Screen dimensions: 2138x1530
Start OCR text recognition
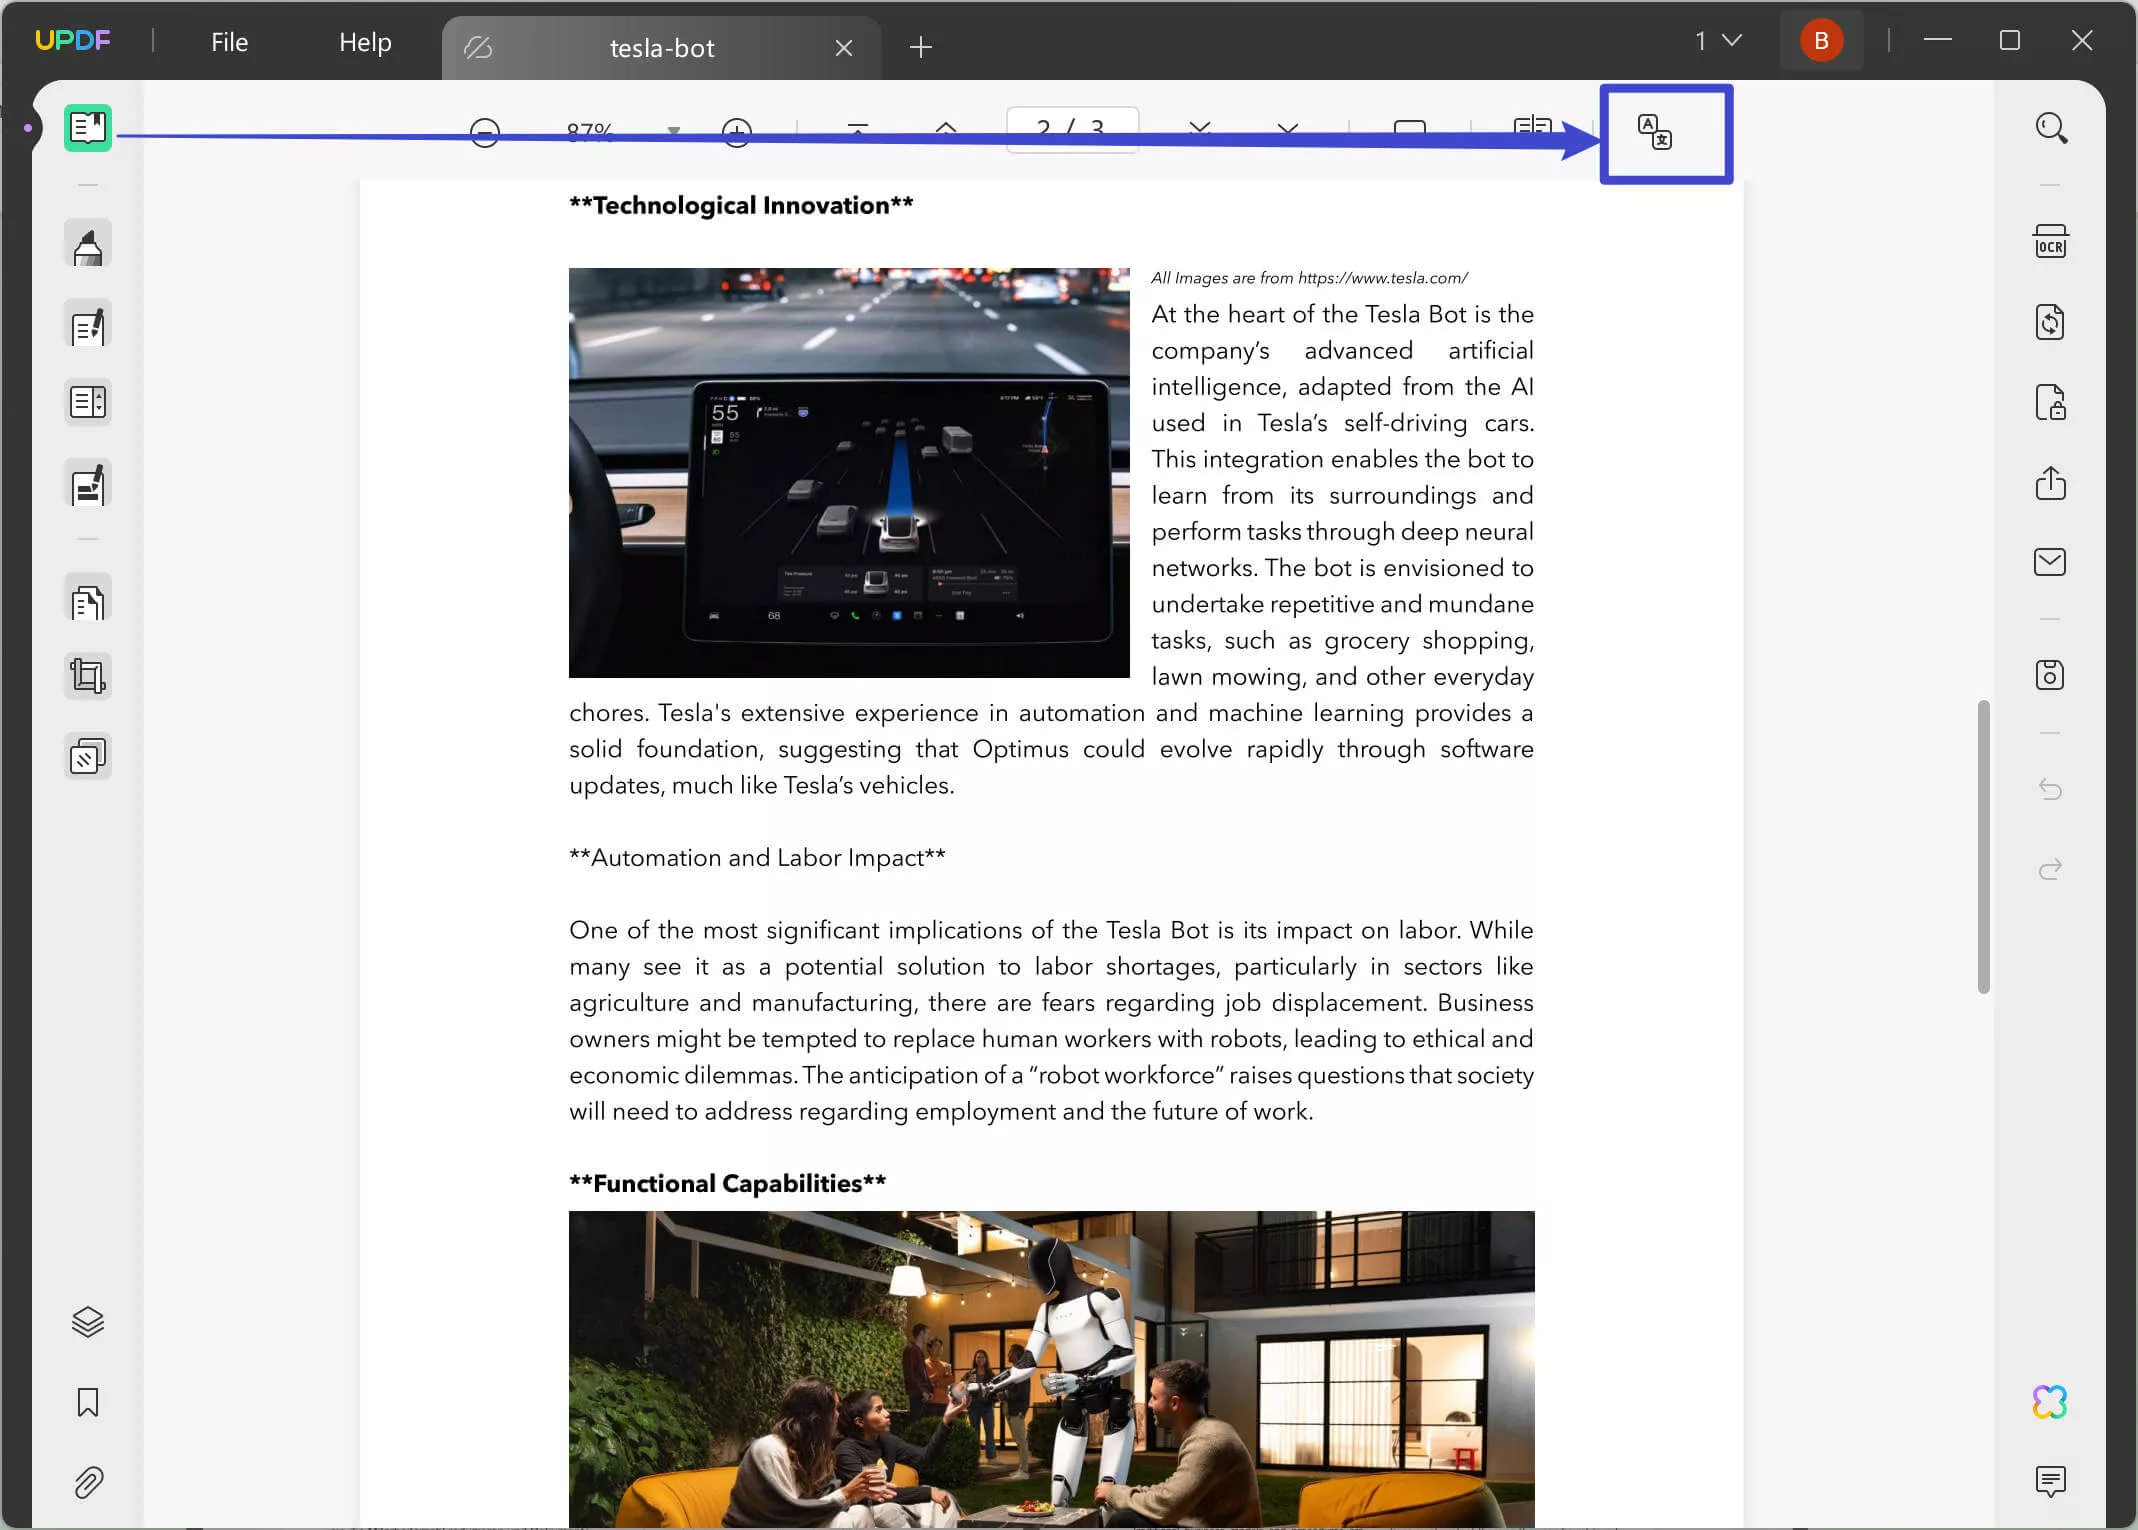(x=2051, y=240)
